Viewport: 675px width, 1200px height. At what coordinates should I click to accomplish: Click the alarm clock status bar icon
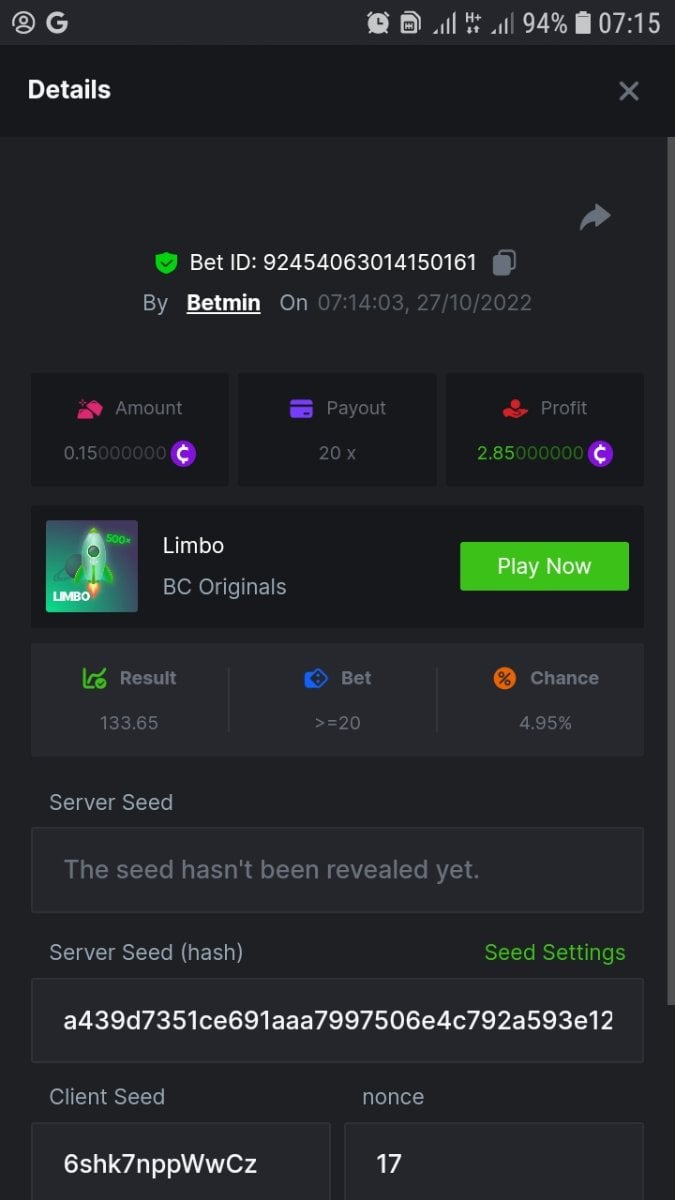(x=378, y=22)
